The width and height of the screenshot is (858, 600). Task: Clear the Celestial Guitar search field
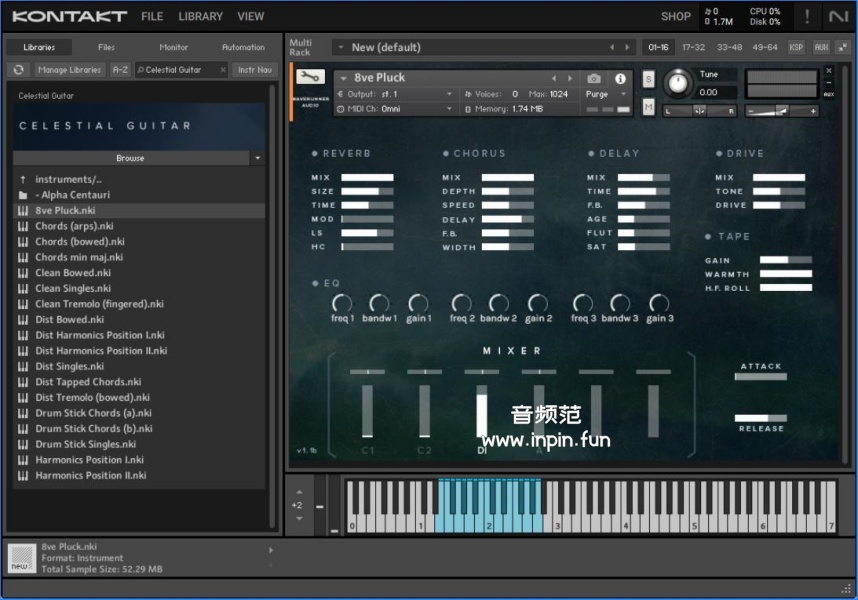[222, 70]
